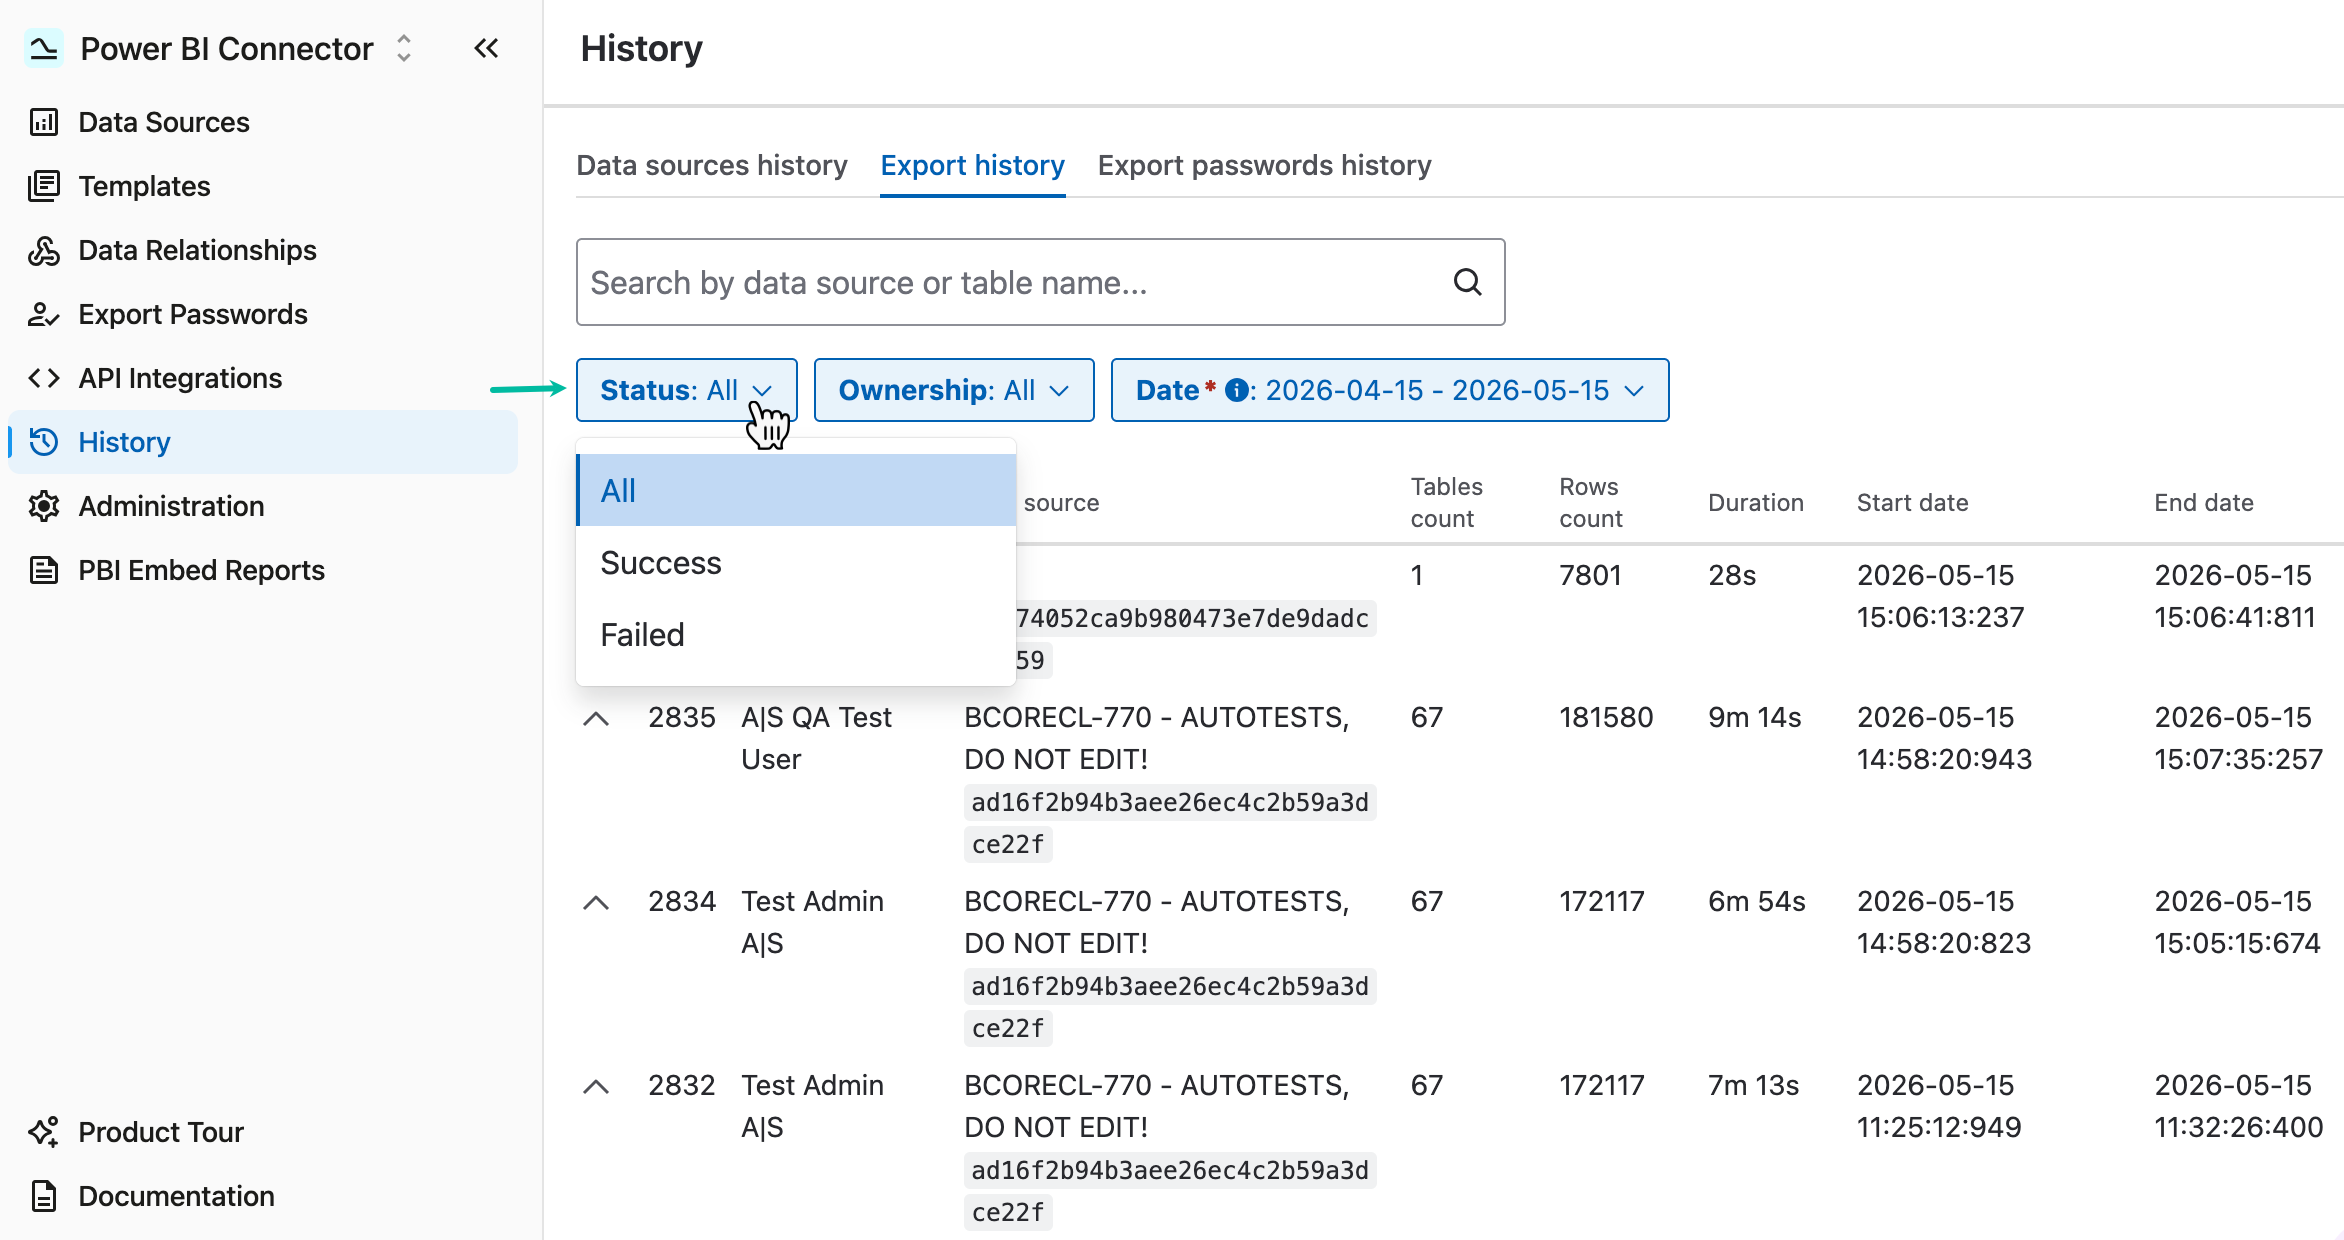The image size is (2344, 1240).
Task: Open Administration section
Action: [x=263, y=506]
